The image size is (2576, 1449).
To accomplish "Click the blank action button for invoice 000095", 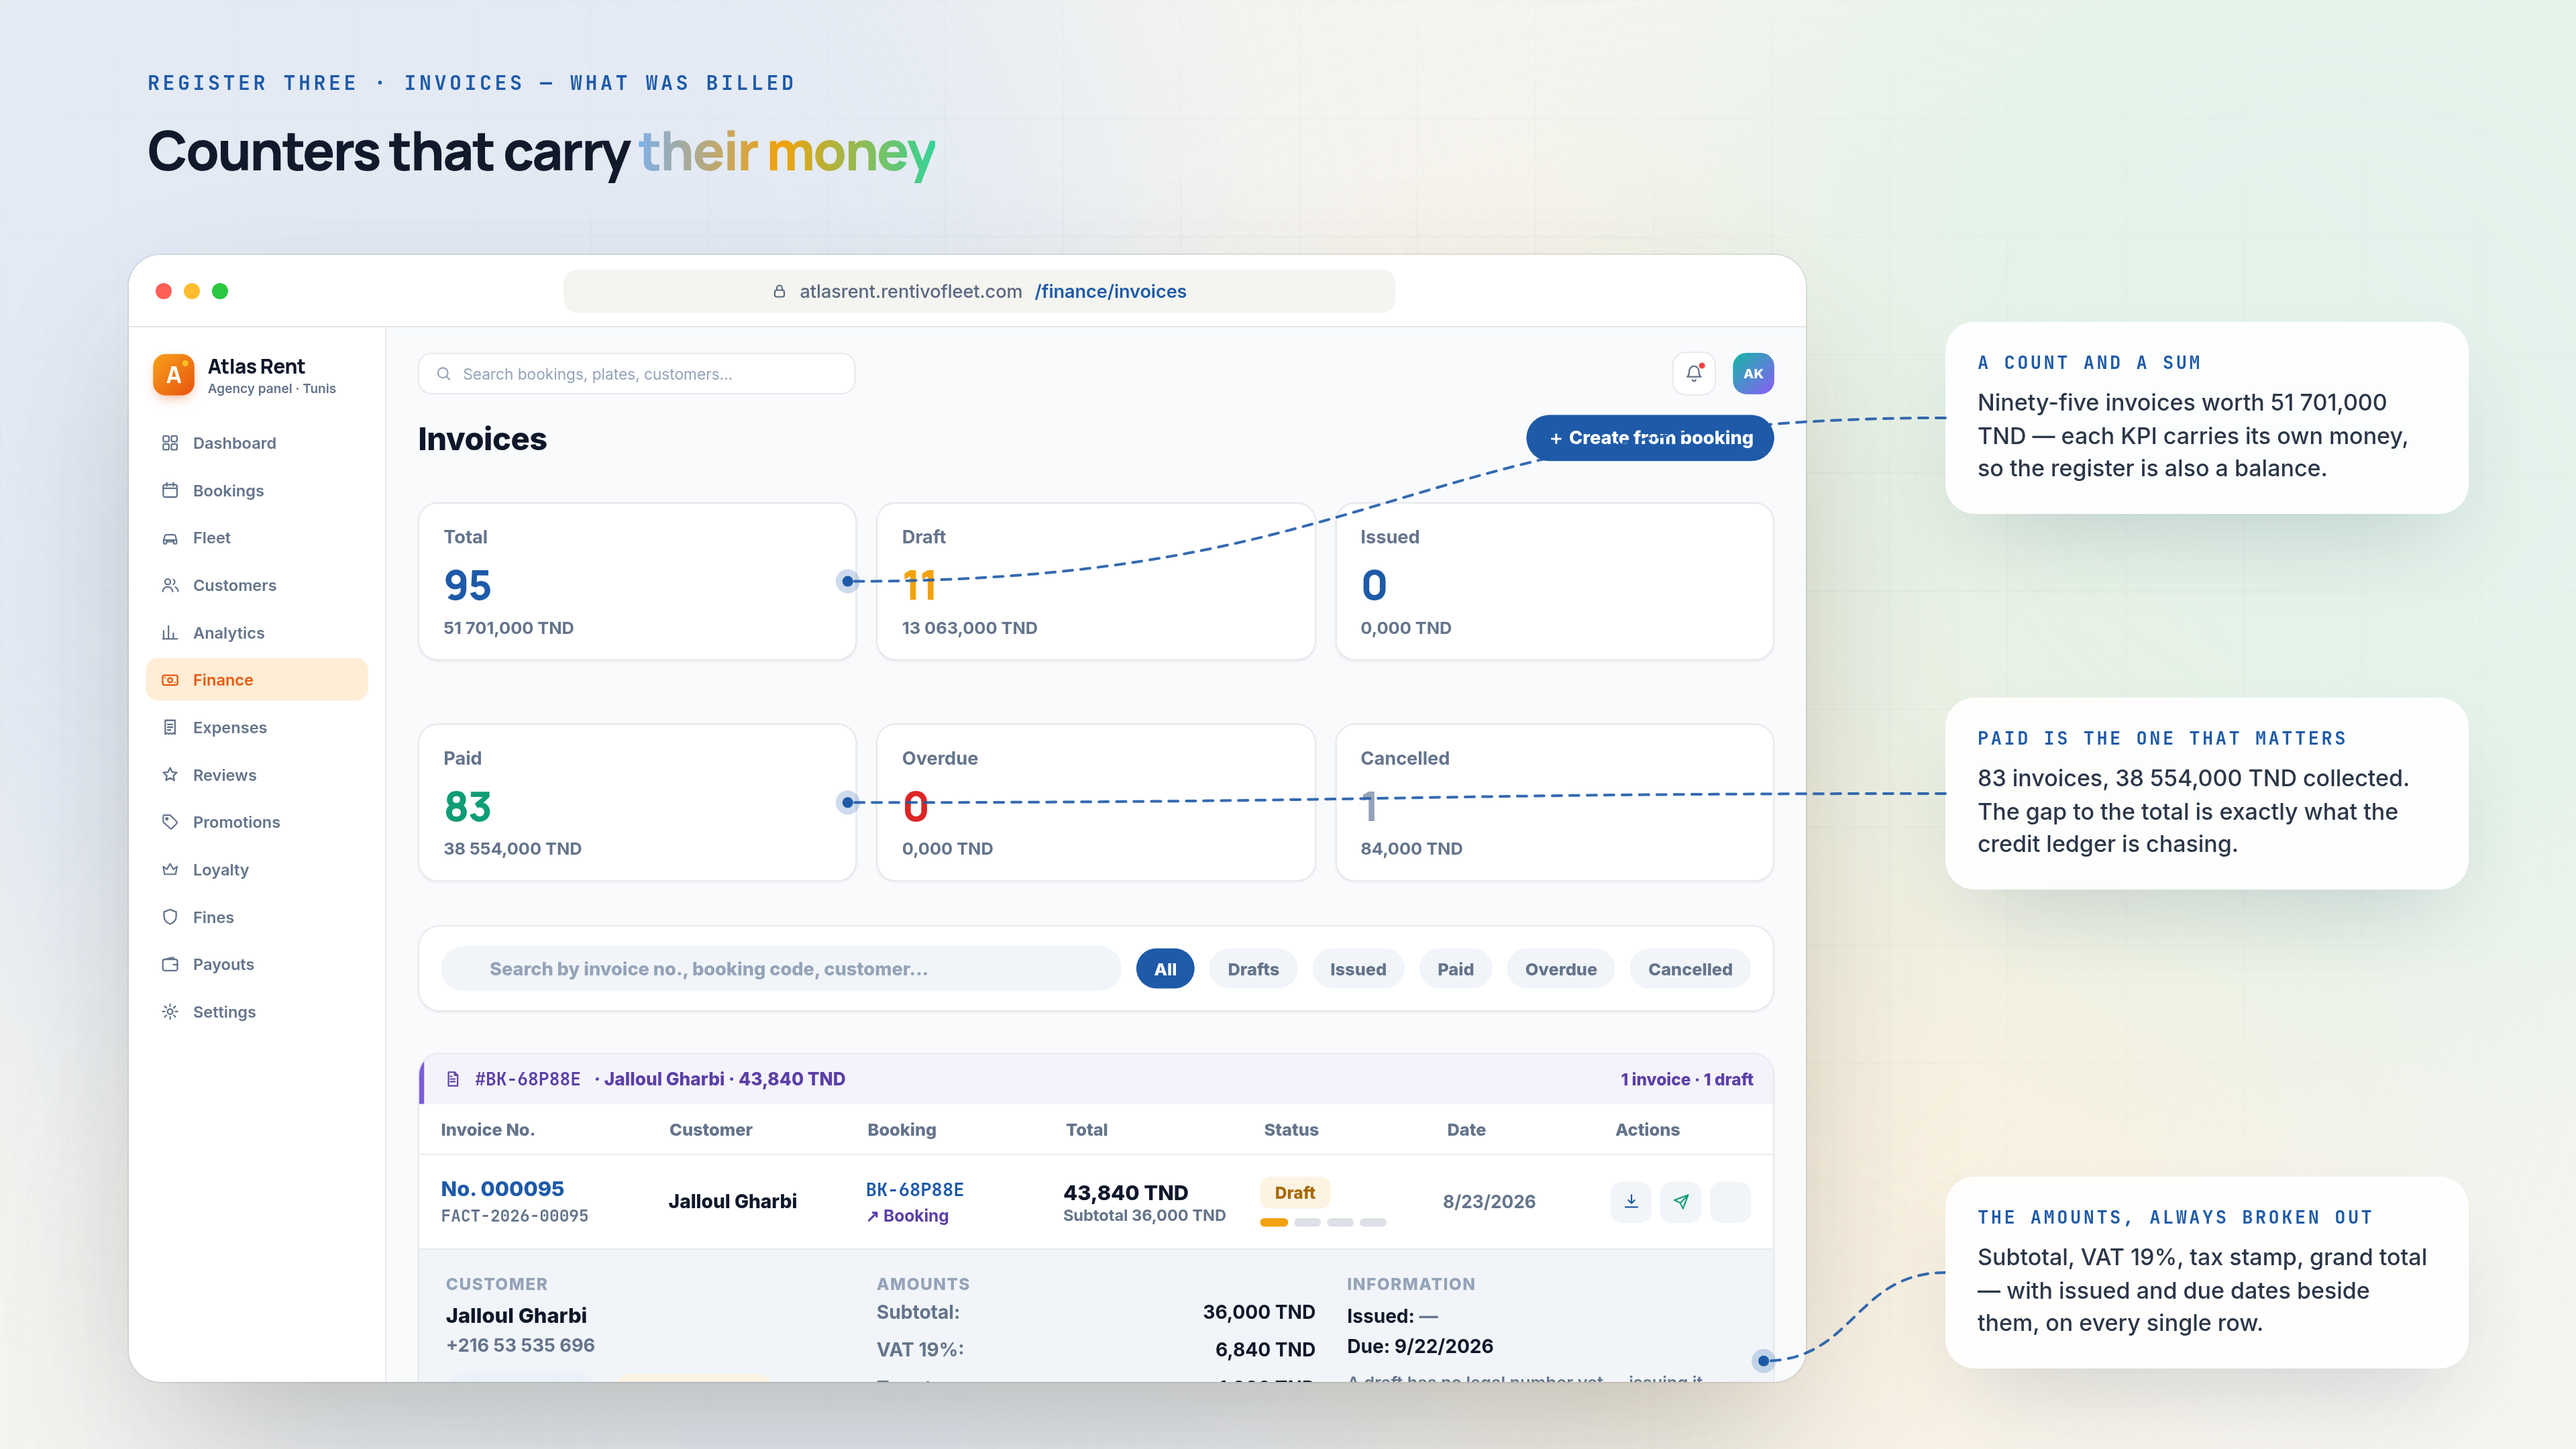I will 1731,1202.
